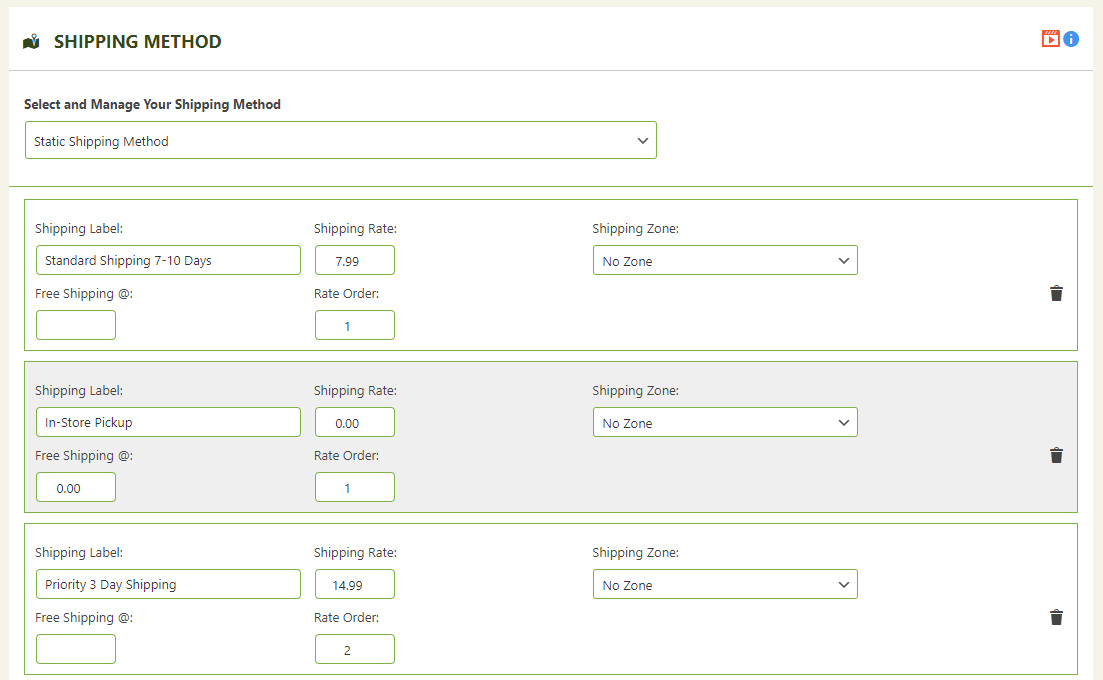Click Free Shipping field for In-Store Pickup
Image resolution: width=1103 pixels, height=680 pixels.
(x=76, y=487)
